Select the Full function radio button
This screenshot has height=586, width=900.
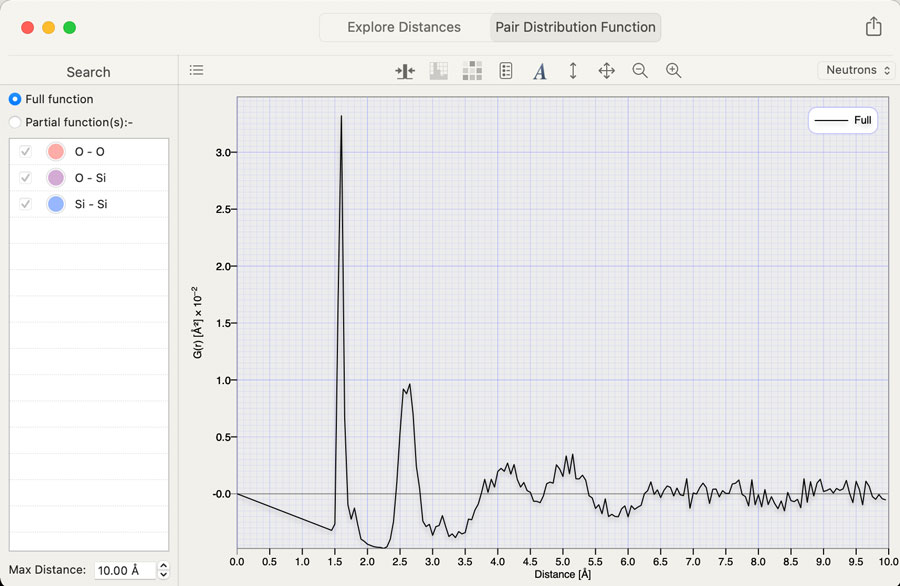pyautogui.click(x=15, y=99)
